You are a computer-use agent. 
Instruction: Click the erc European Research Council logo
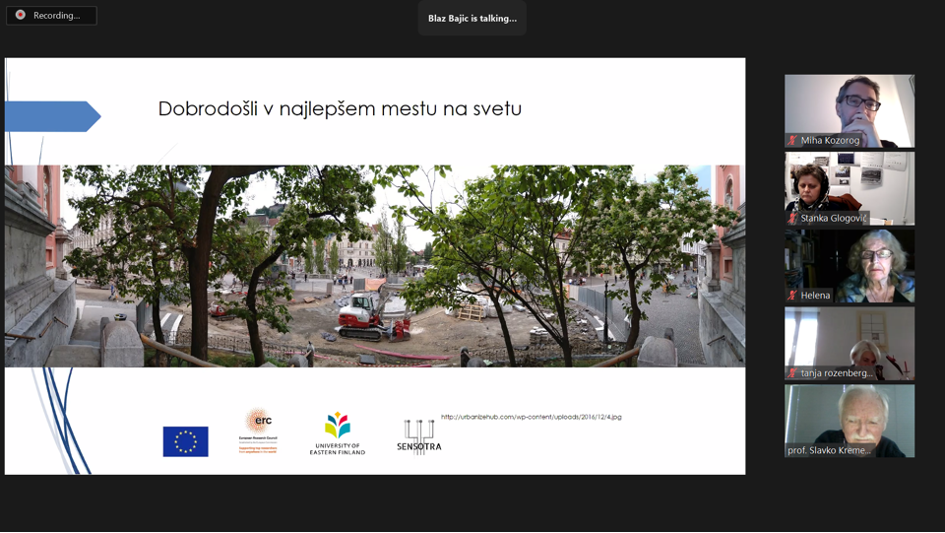[x=258, y=430]
